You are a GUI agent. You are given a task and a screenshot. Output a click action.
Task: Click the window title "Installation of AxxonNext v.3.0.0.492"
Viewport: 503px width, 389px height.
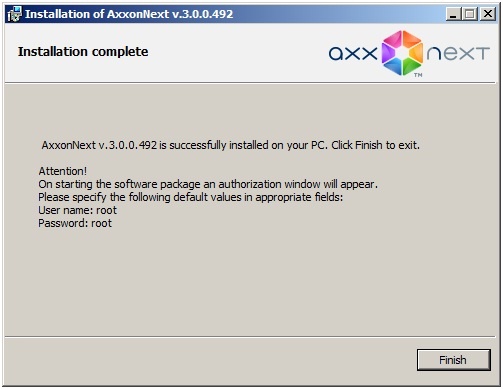pyautogui.click(x=129, y=14)
